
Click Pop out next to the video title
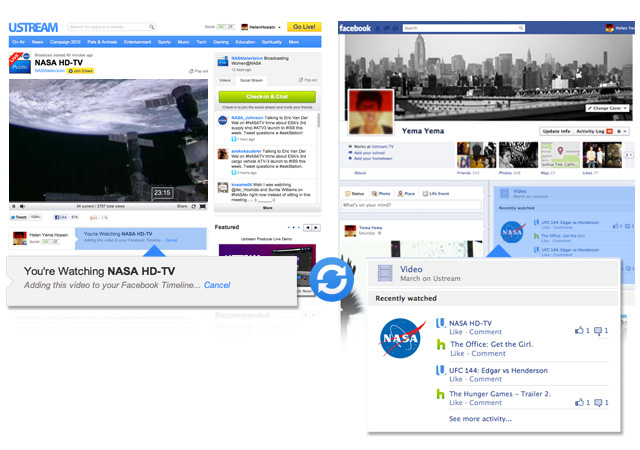click(x=198, y=71)
